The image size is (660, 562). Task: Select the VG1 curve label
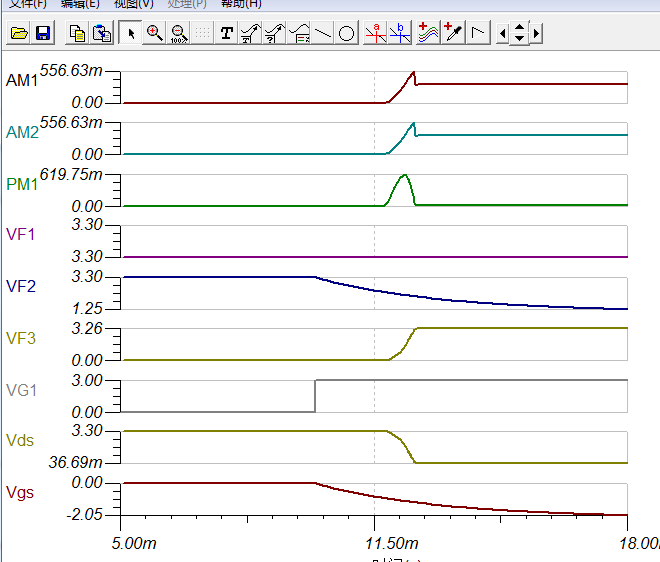(x=22, y=390)
